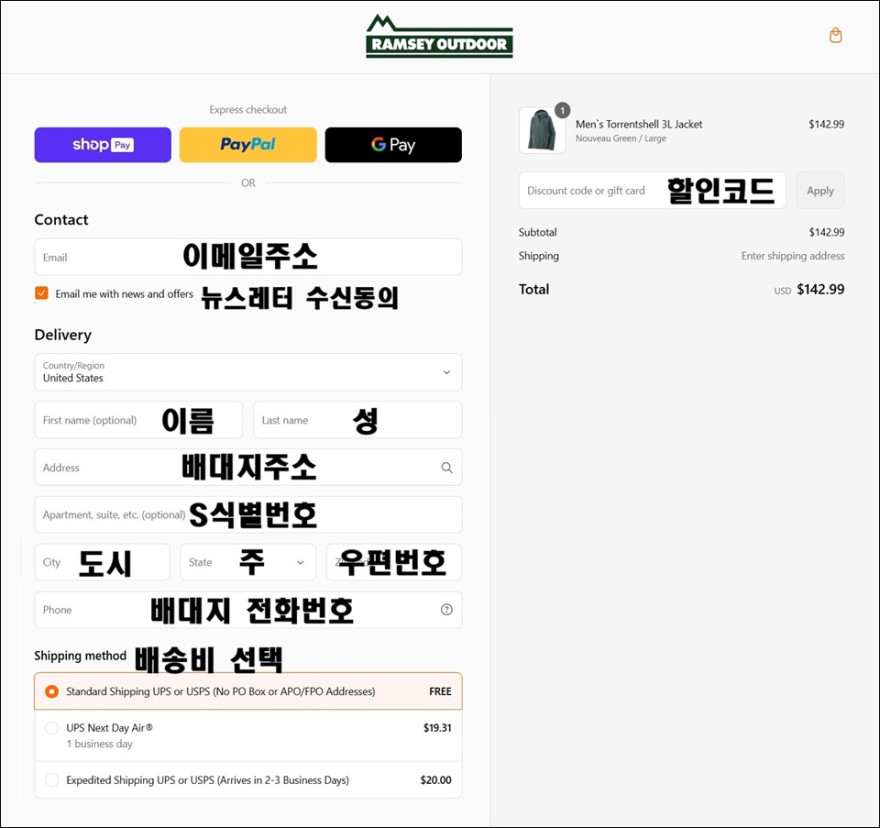This screenshot has height=828, width=880.
Task: Click the Nouveau Green / Large variant text
Action: pyautogui.click(x=621, y=139)
